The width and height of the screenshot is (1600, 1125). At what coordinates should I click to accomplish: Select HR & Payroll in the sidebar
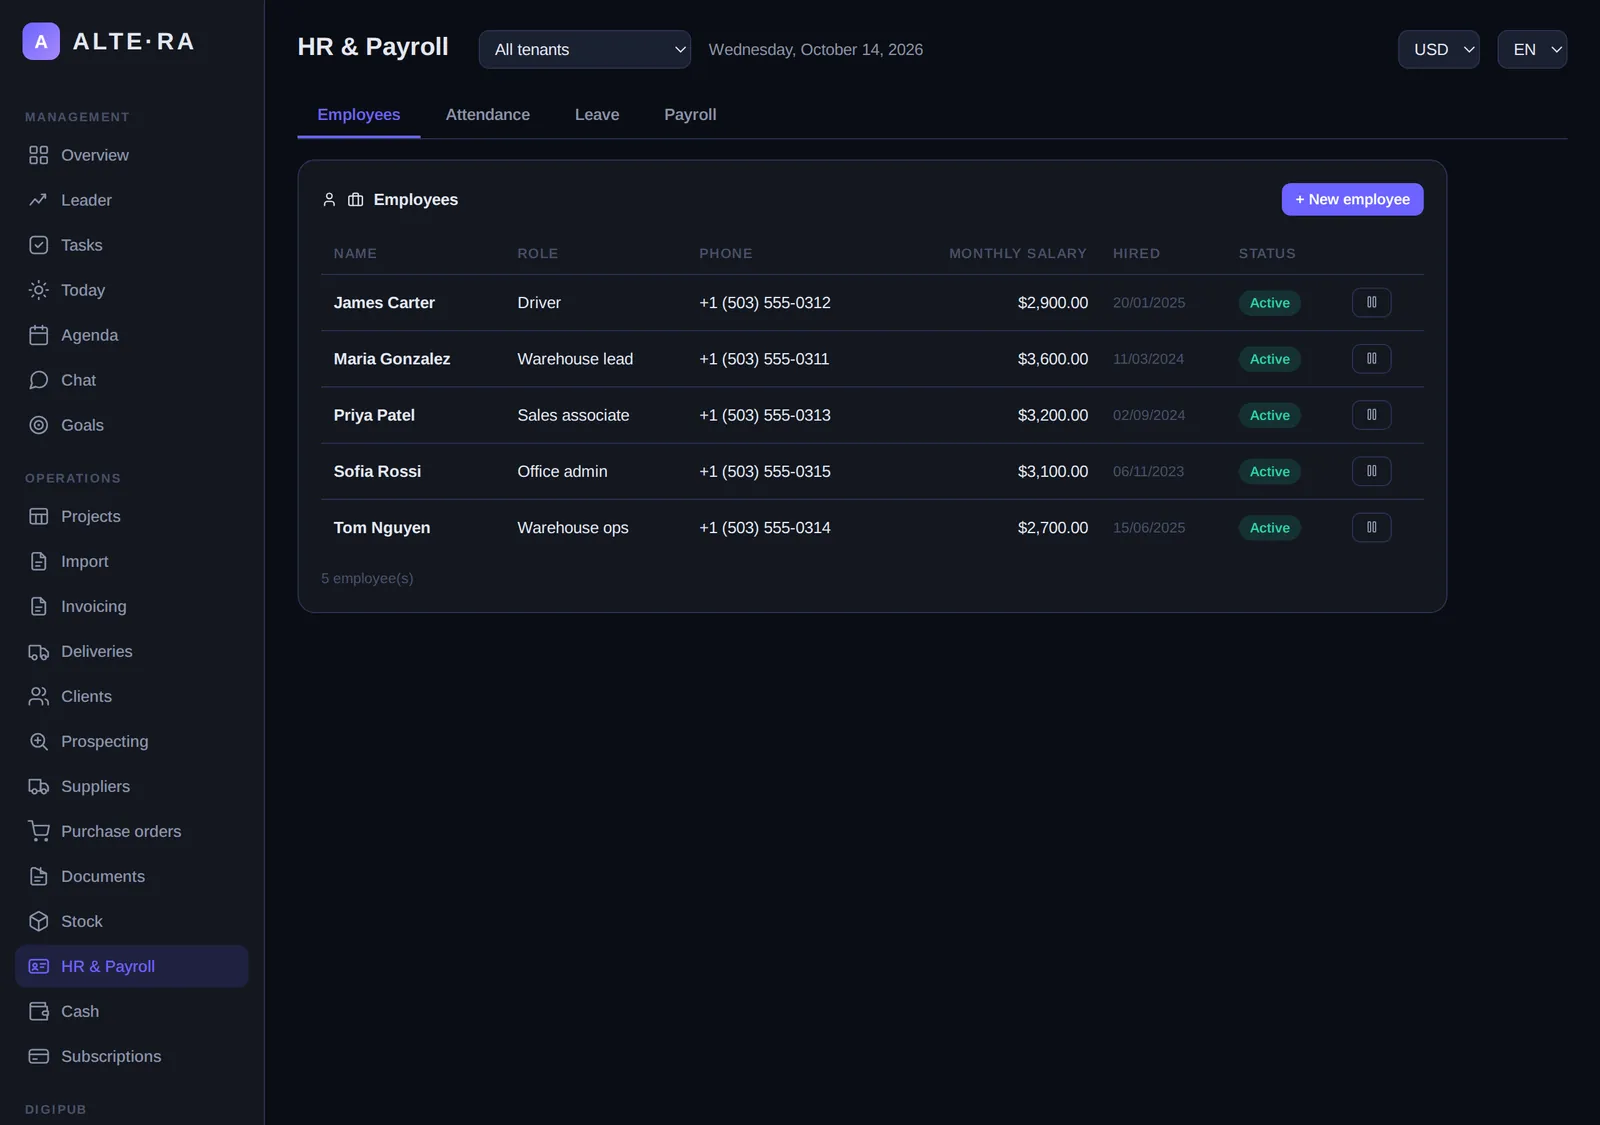click(132, 966)
